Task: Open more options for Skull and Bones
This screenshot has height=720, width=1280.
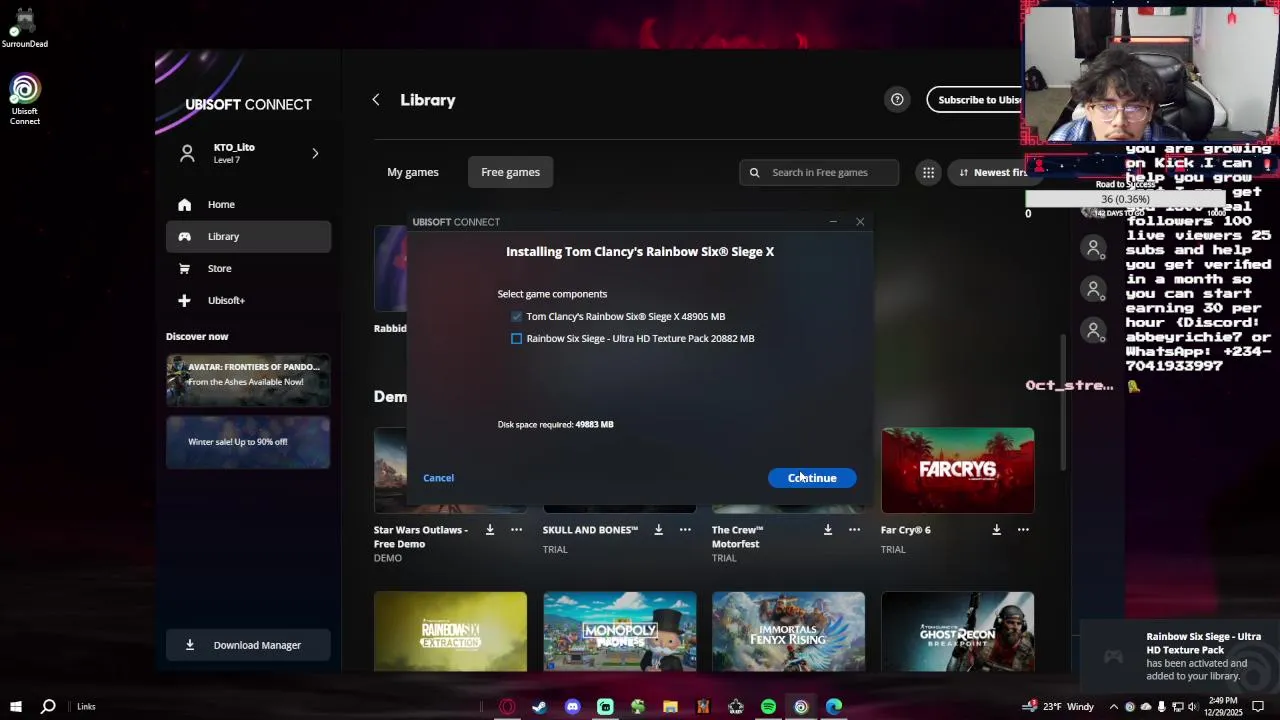Action: tap(686, 530)
